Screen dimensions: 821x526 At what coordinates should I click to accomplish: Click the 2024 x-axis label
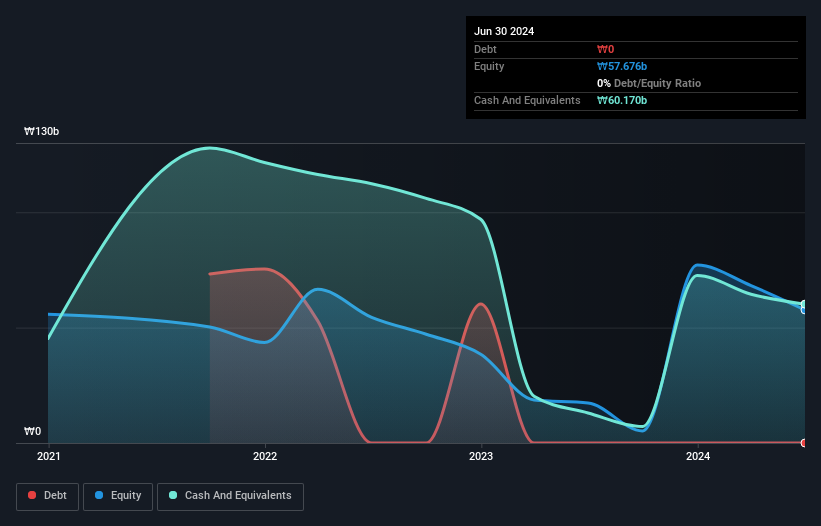[x=698, y=456]
